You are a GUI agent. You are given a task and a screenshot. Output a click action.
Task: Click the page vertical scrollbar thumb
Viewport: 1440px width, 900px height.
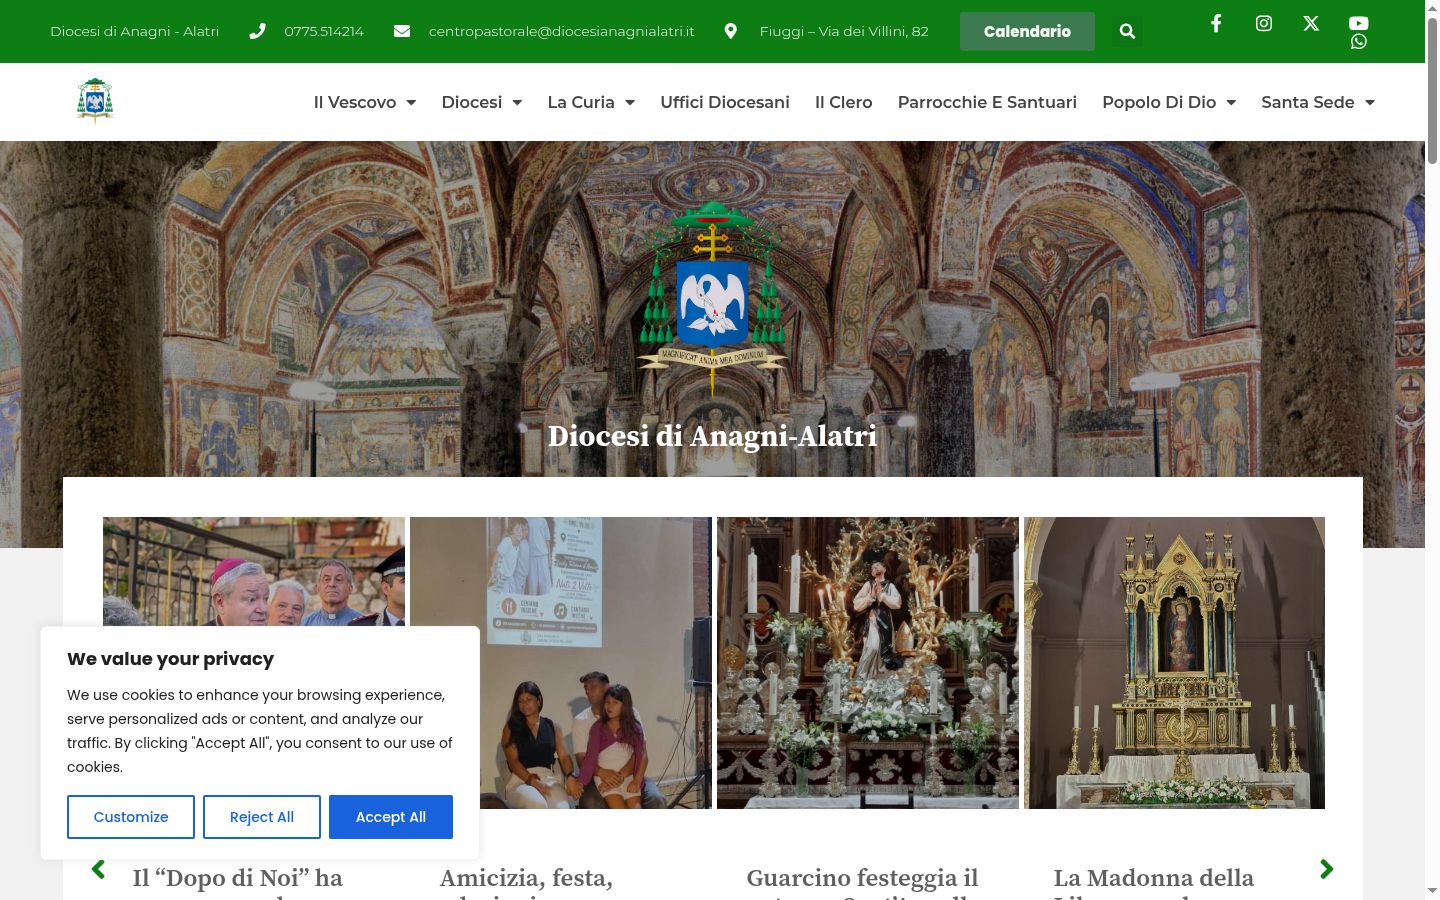tap(1432, 90)
